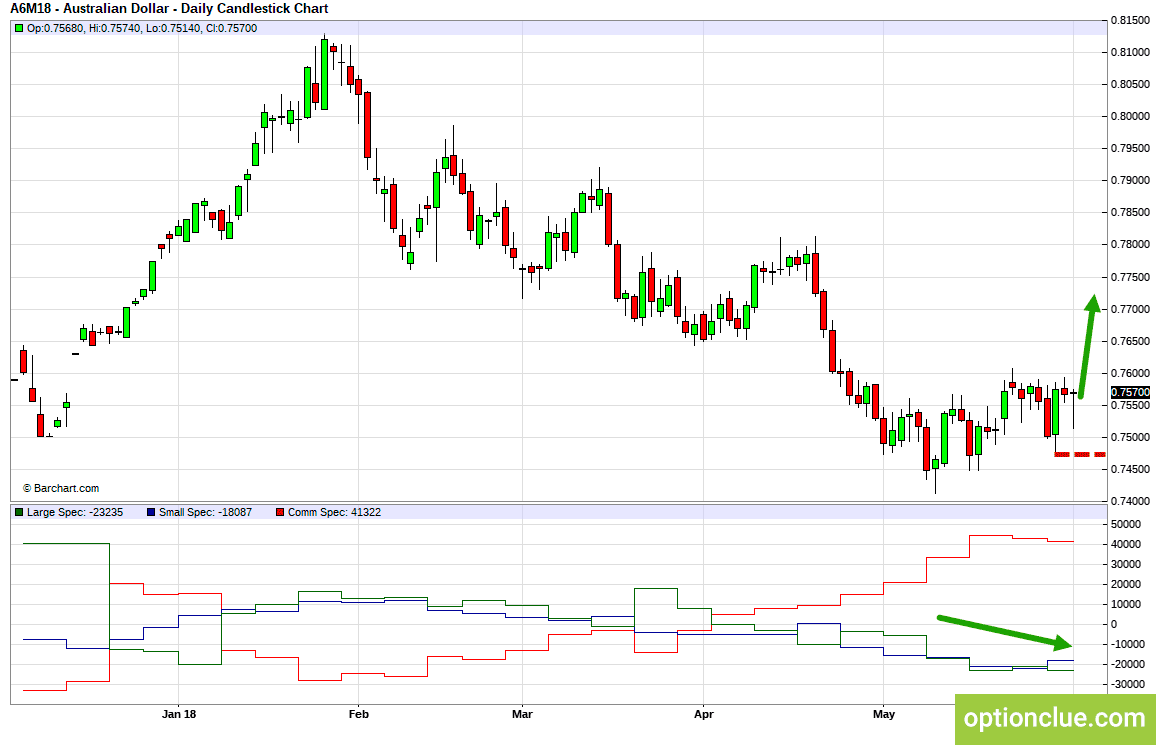The width and height of the screenshot is (1156, 745).
Task: Click the 20000 label on the spec axis
Action: click(1124, 584)
